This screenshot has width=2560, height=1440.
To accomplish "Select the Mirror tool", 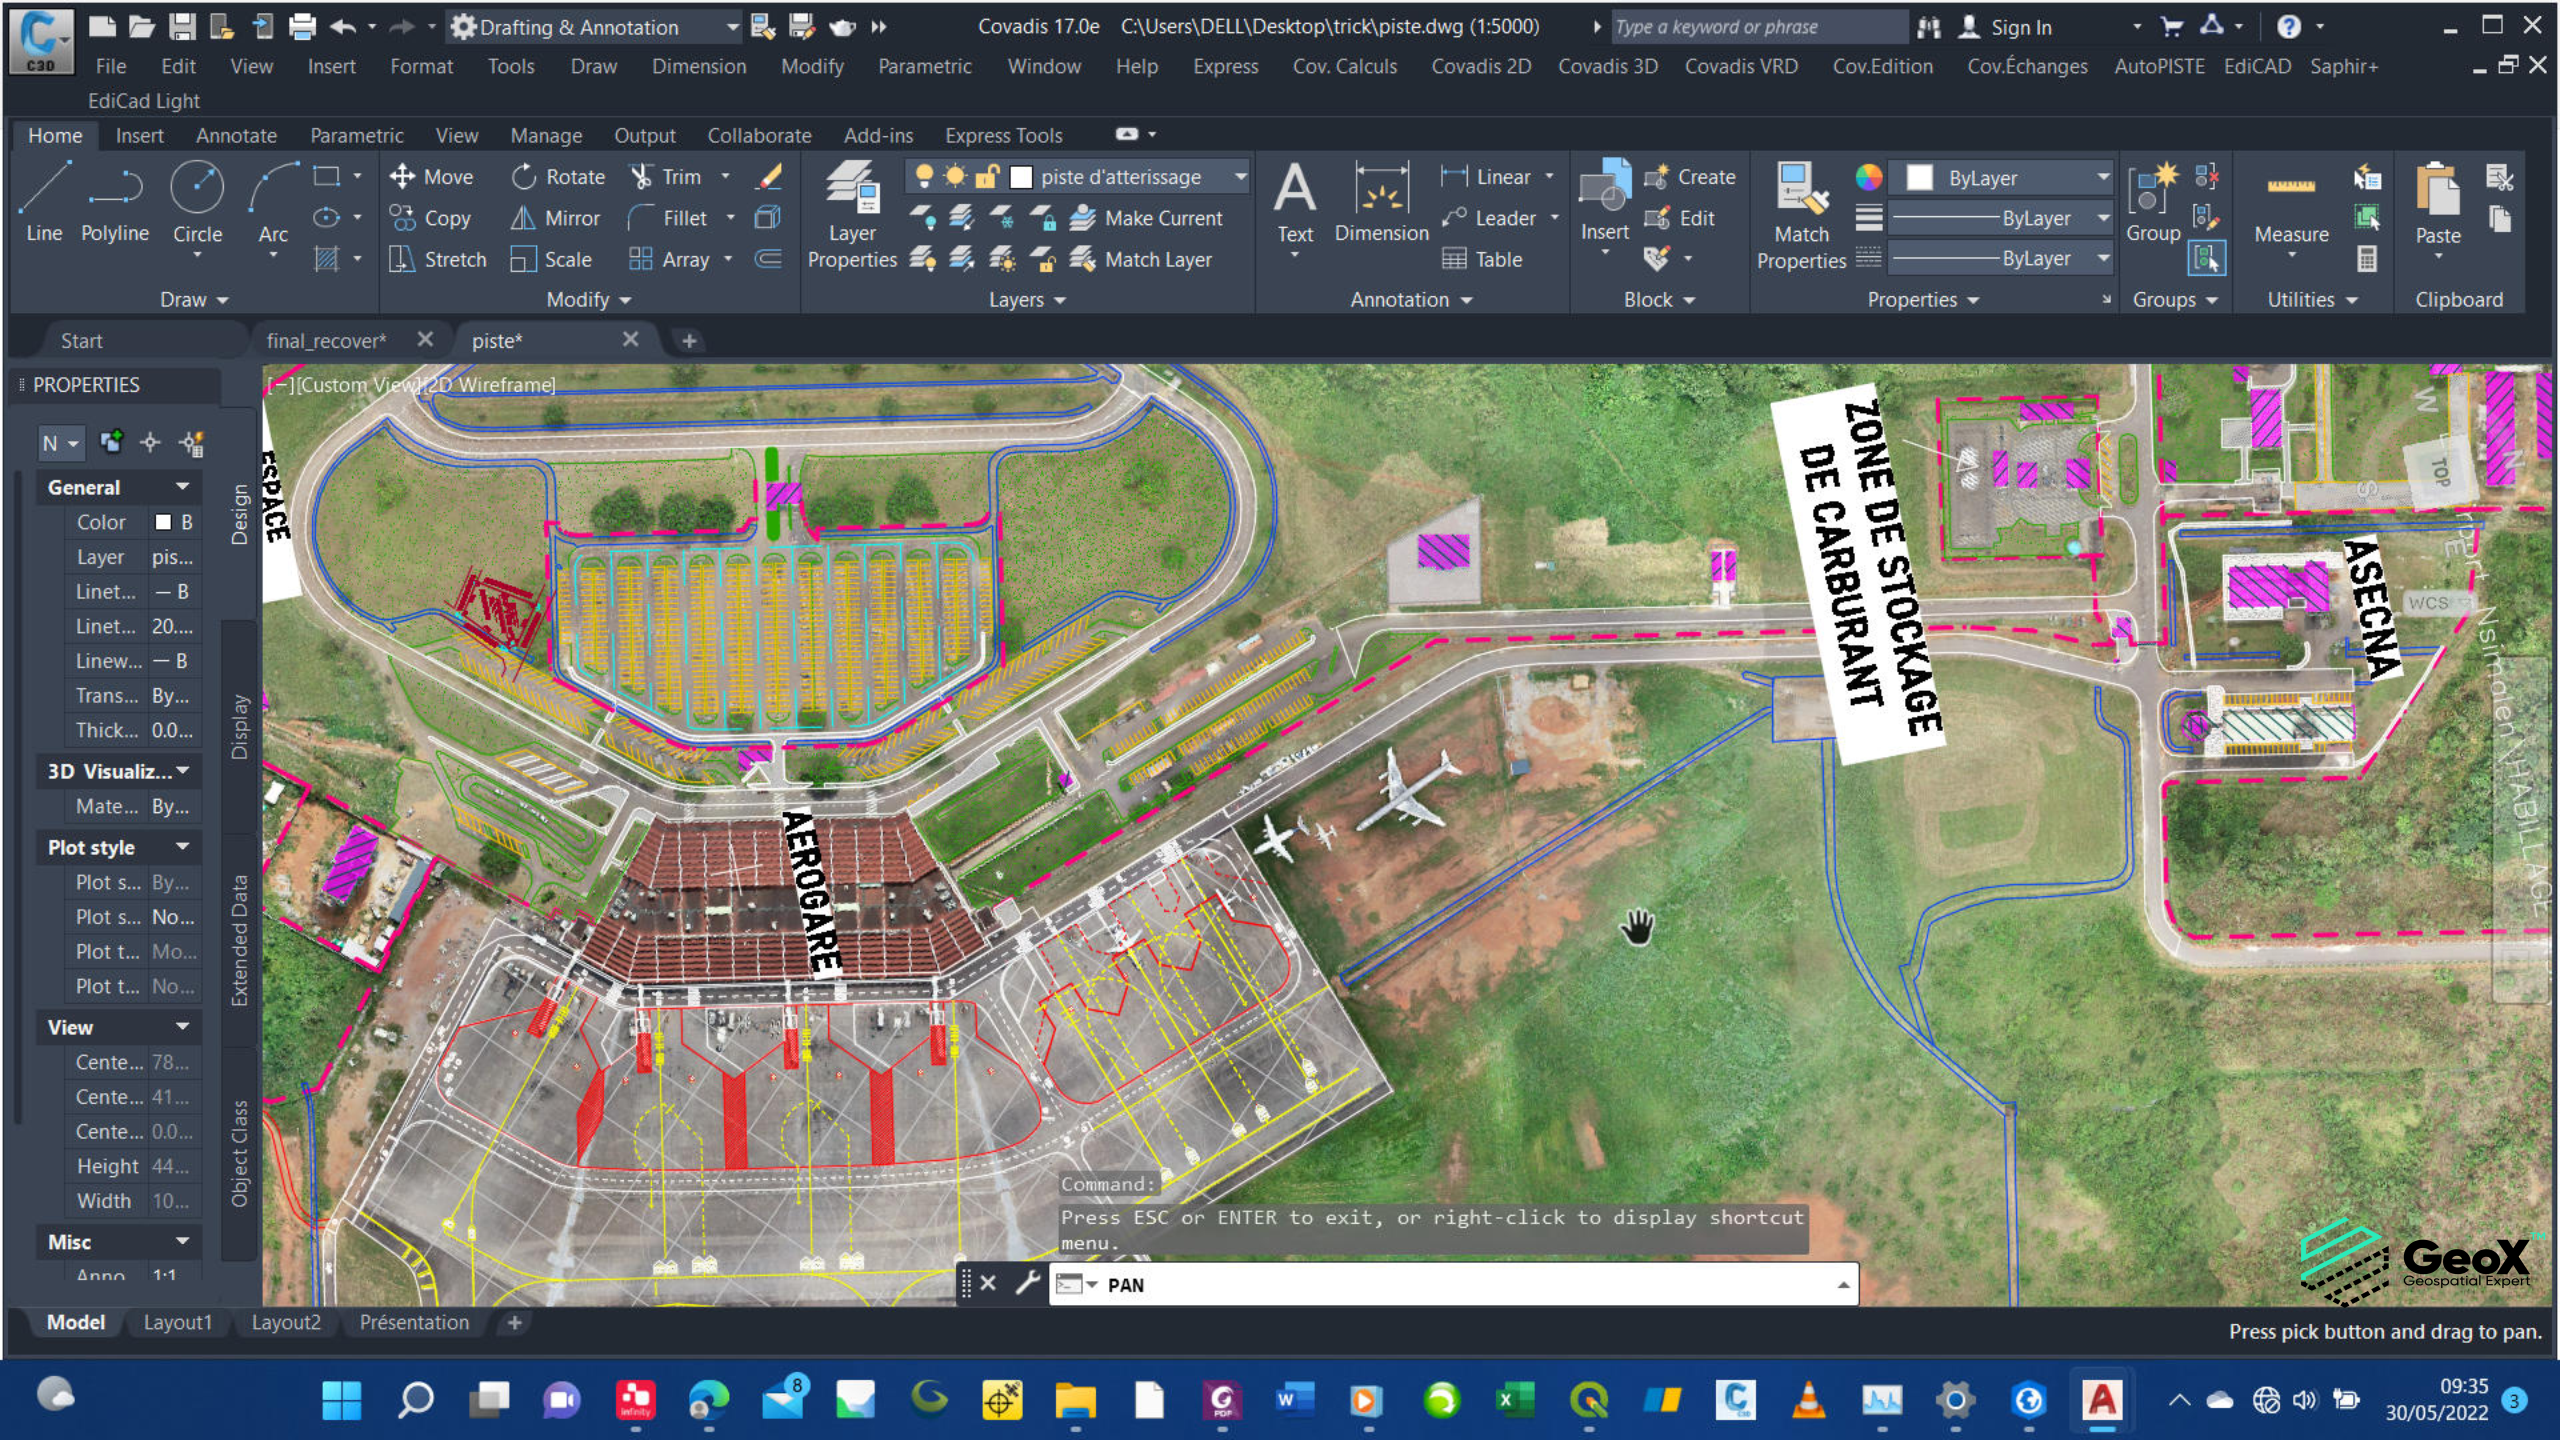I will (555, 218).
